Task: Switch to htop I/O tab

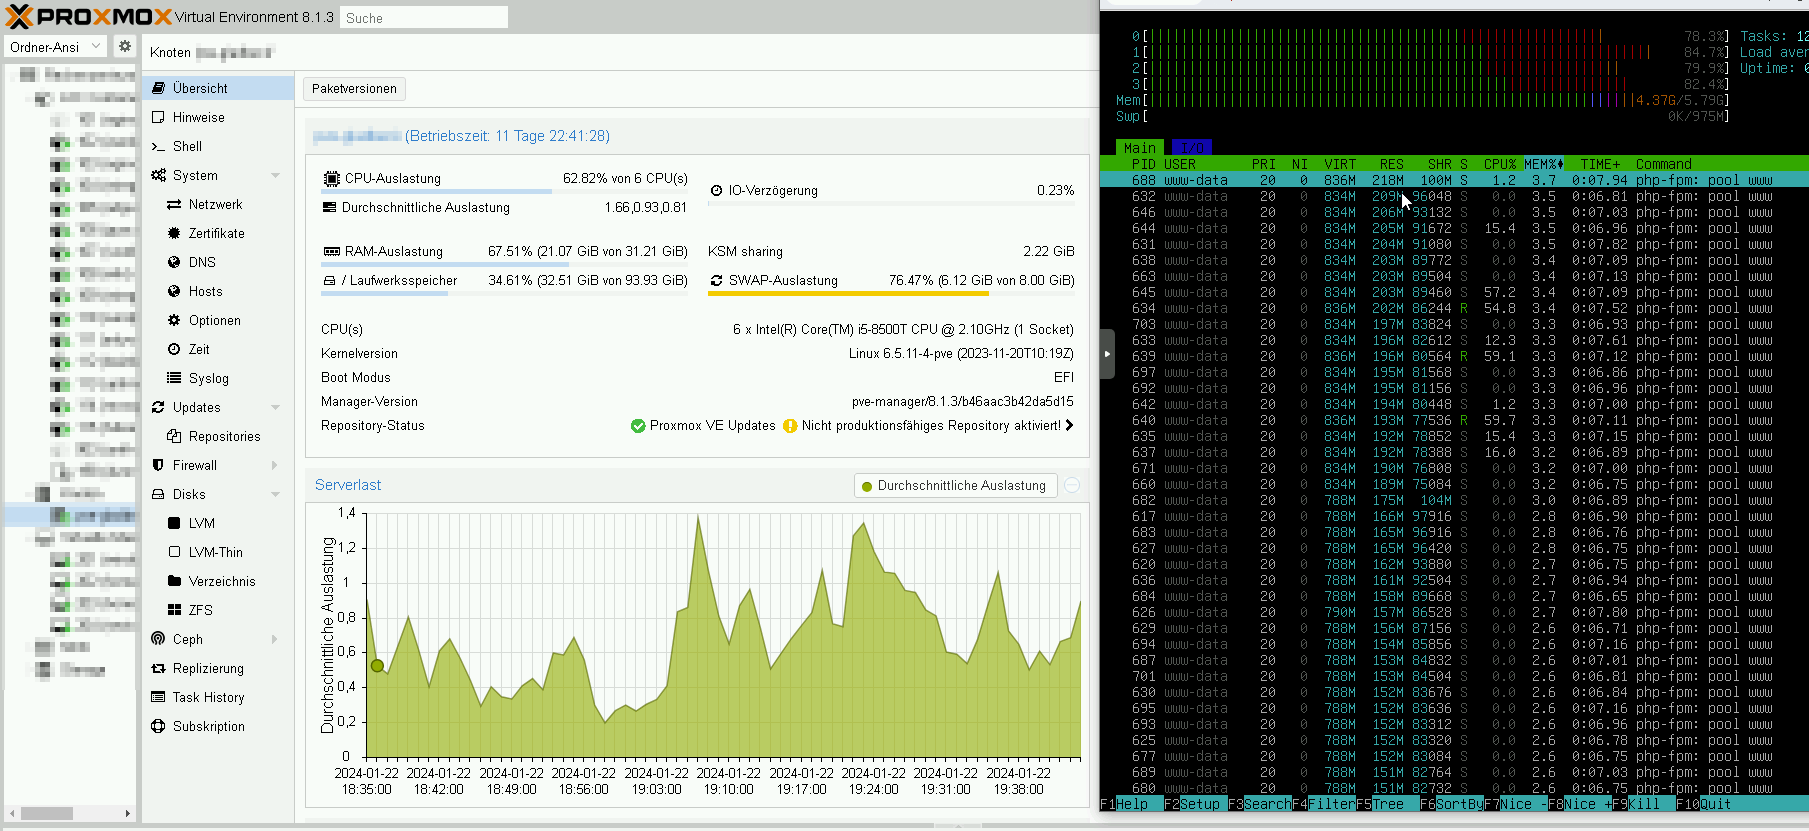Action: point(1191,148)
